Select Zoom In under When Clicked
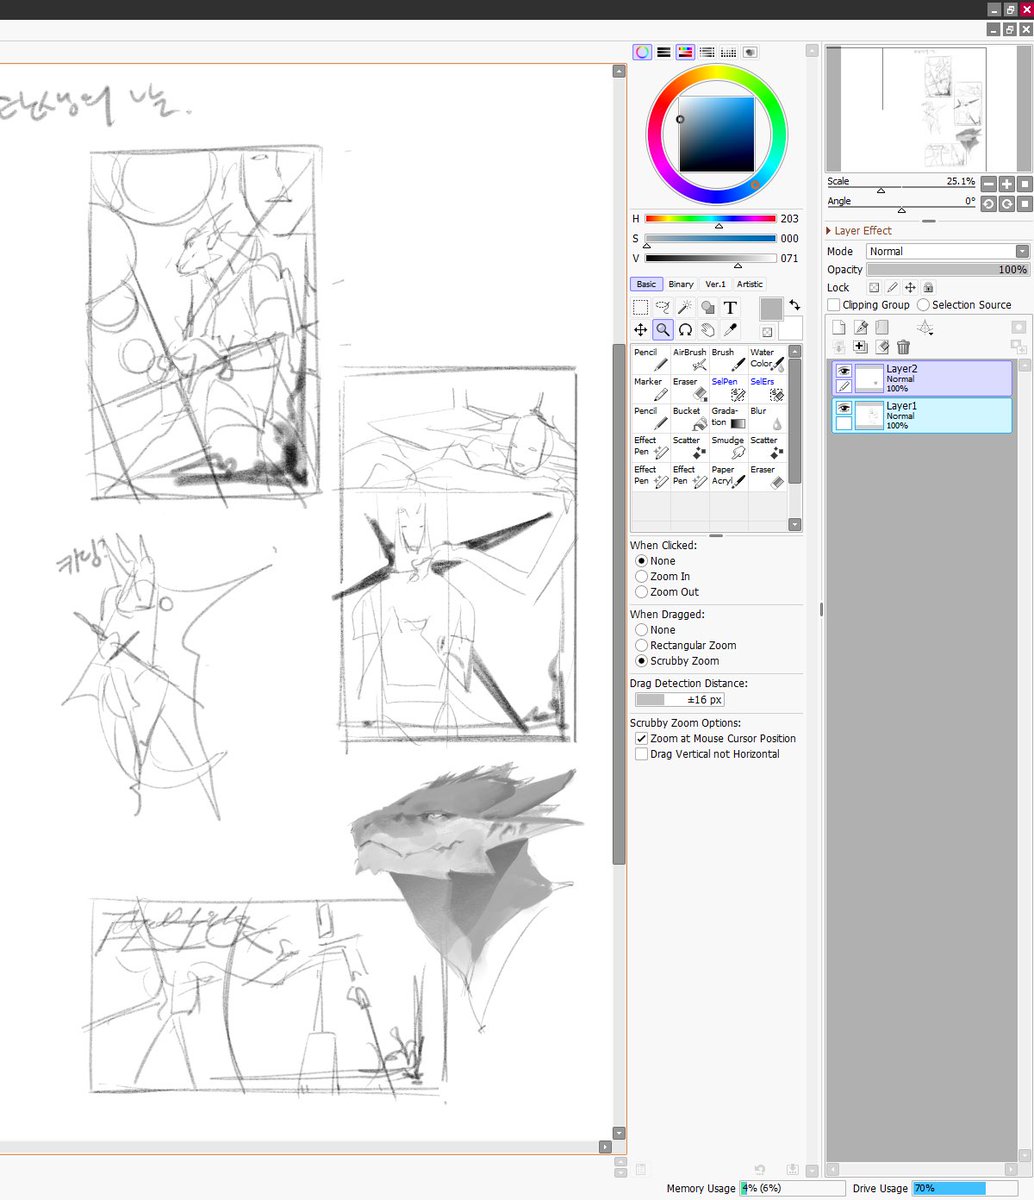This screenshot has width=1034, height=1200. (x=642, y=577)
